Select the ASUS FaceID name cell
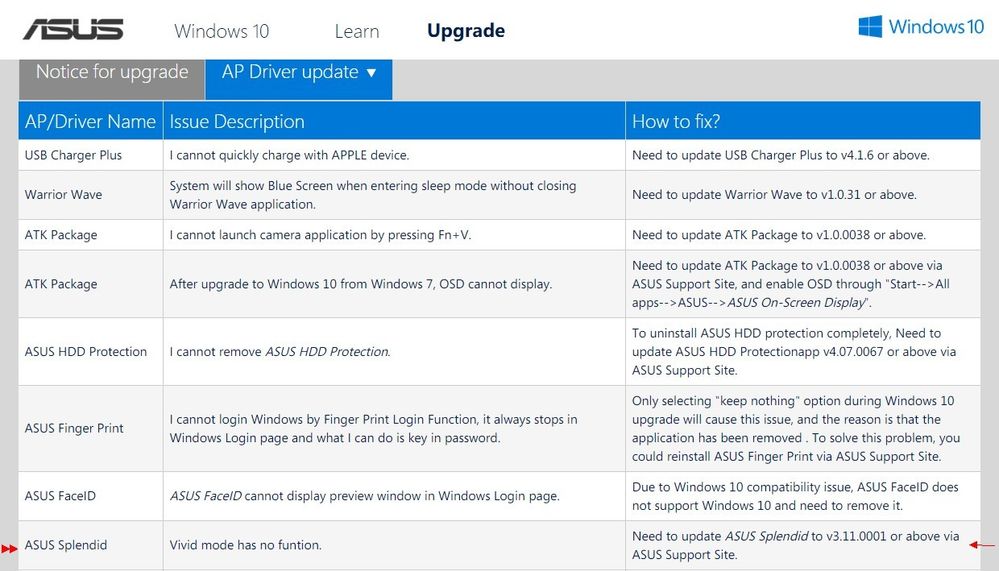Screen dimensions: 999x571 pos(60,496)
